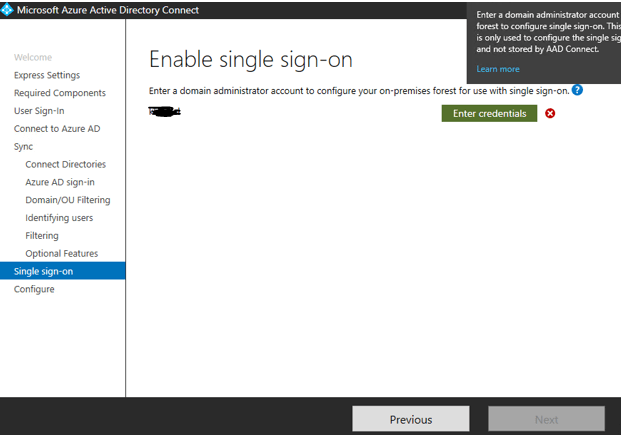Select Azure AD sign-in sub-step
Screen dimensions: 621x436
[60, 182]
